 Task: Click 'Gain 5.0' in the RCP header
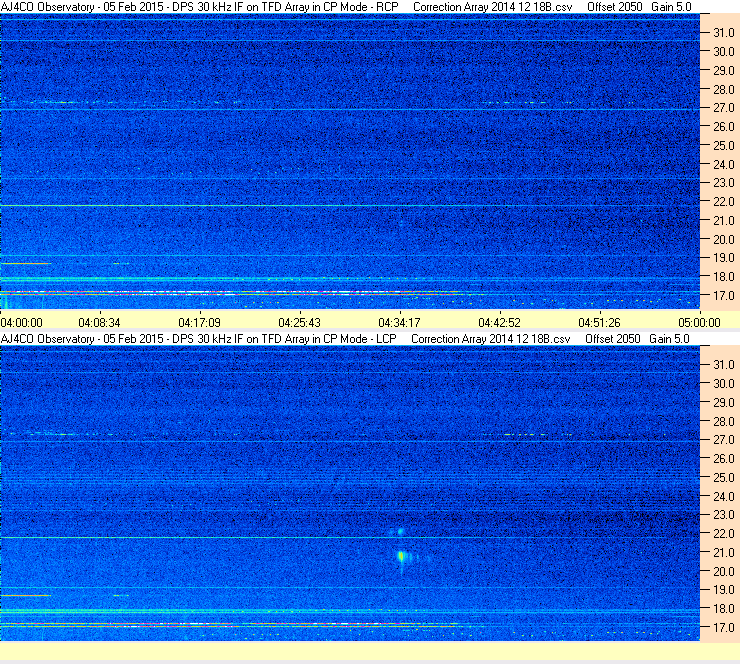coord(671,7)
